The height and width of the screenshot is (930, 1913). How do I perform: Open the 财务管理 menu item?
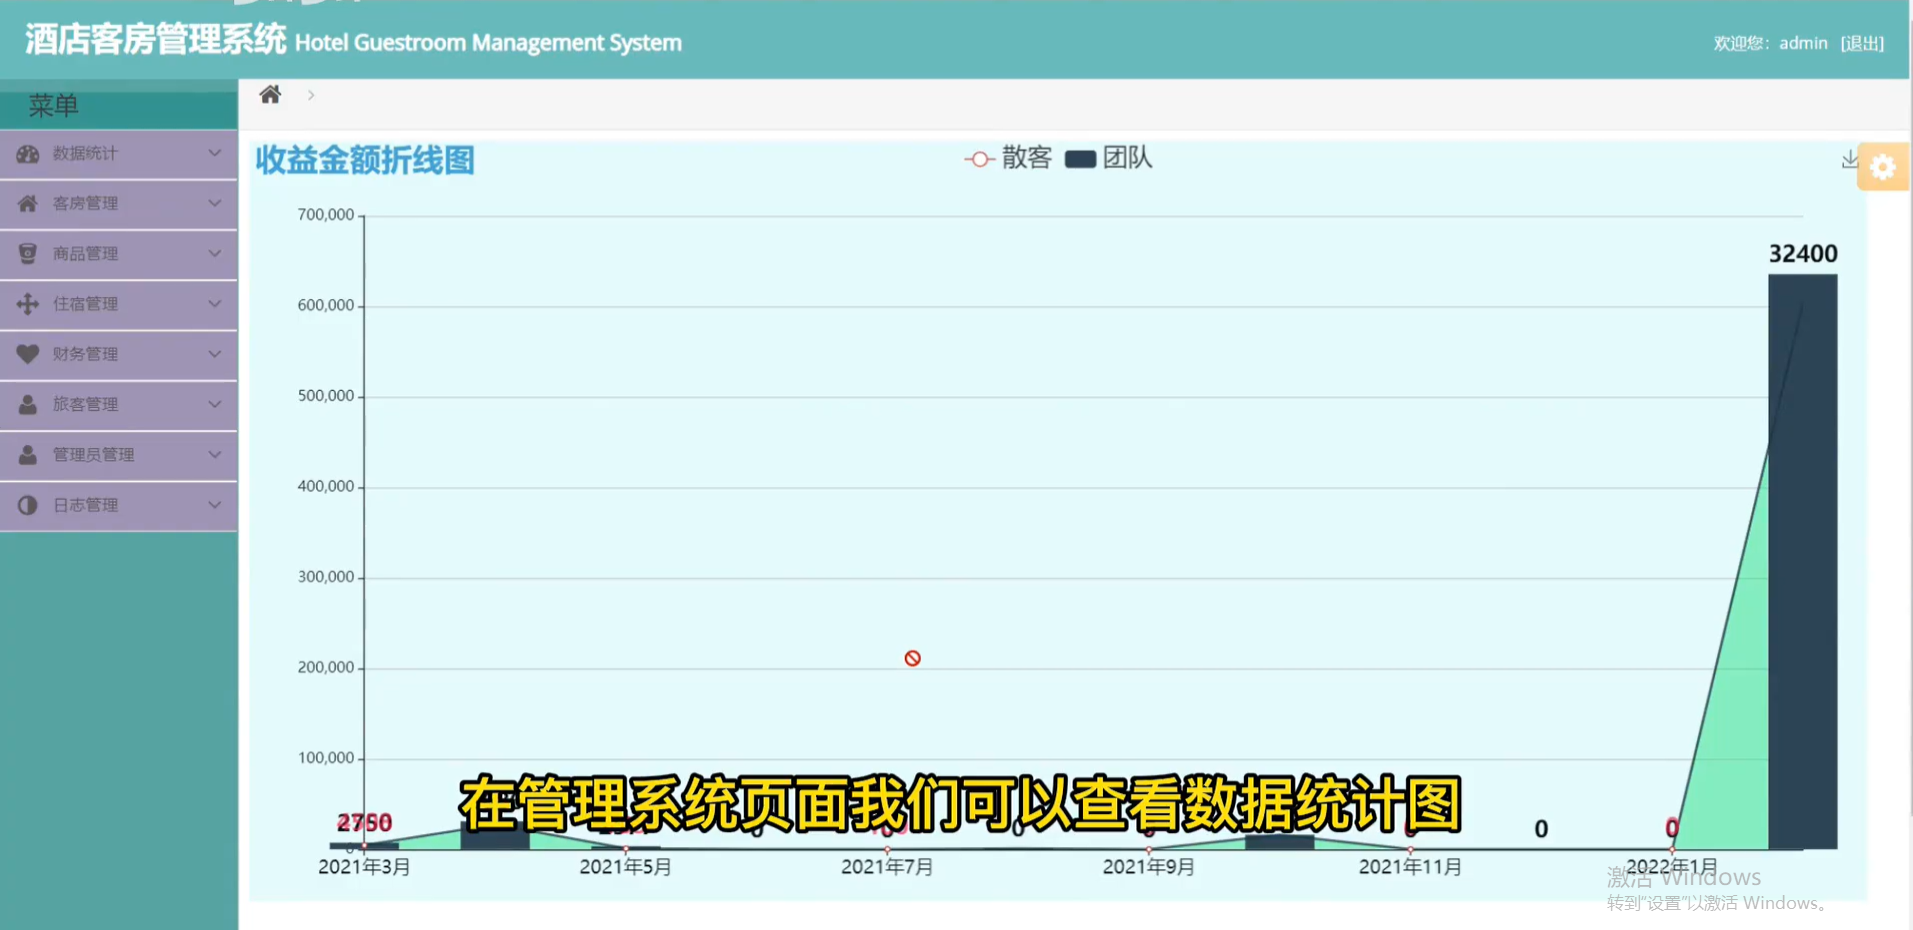[x=119, y=354]
